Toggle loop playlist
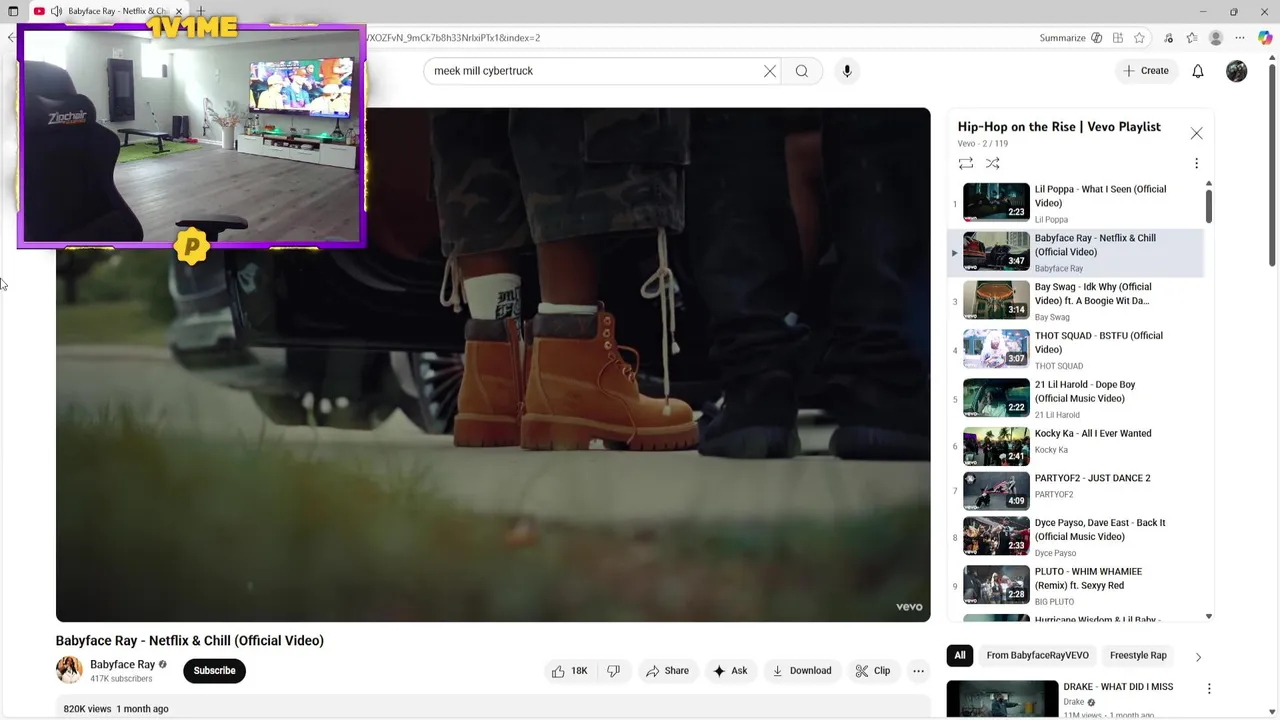1280x720 pixels. point(966,163)
